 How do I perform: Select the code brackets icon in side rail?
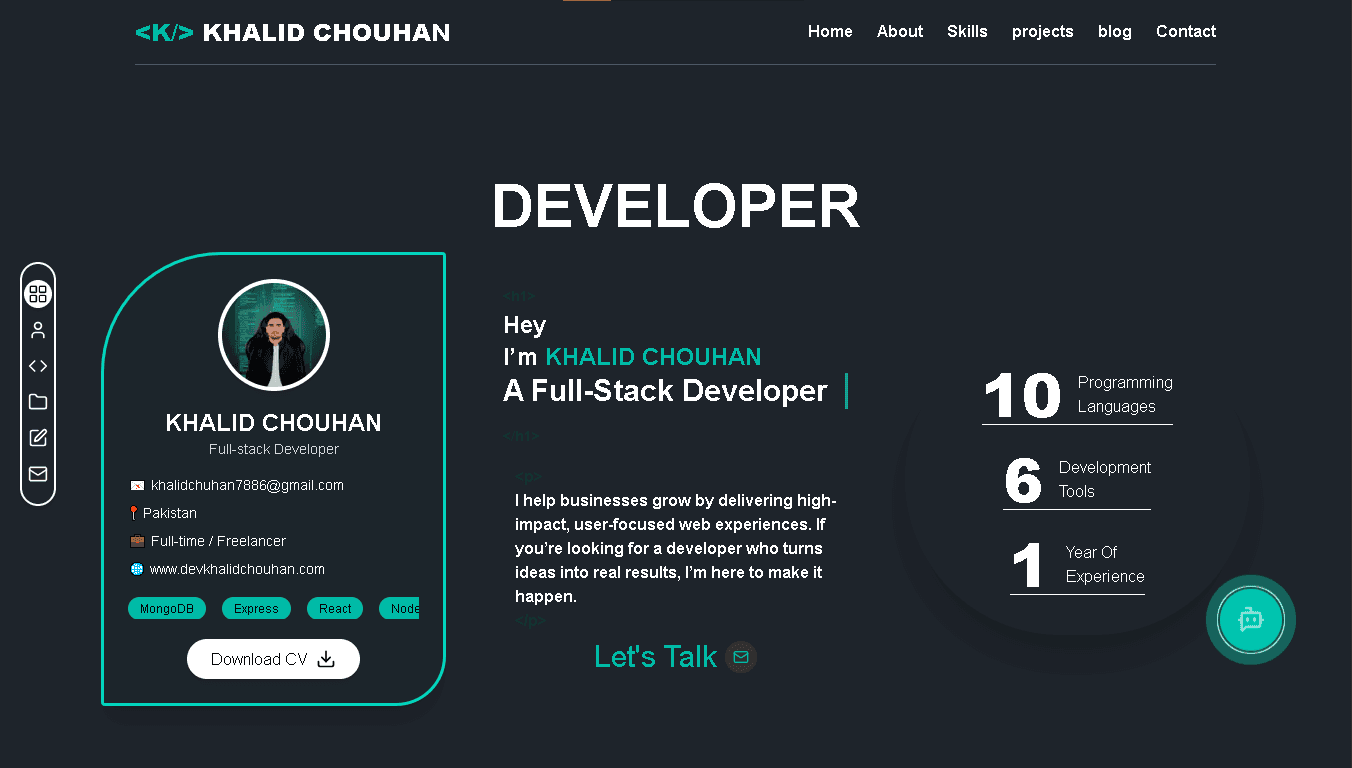pyautogui.click(x=38, y=366)
